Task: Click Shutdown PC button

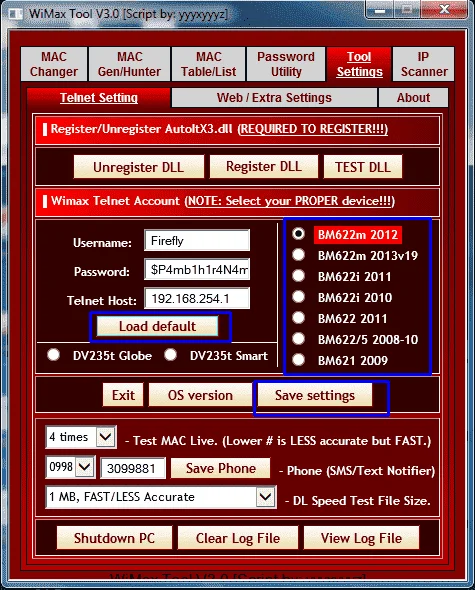Action: pyautogui.click(x=114, y=538)
